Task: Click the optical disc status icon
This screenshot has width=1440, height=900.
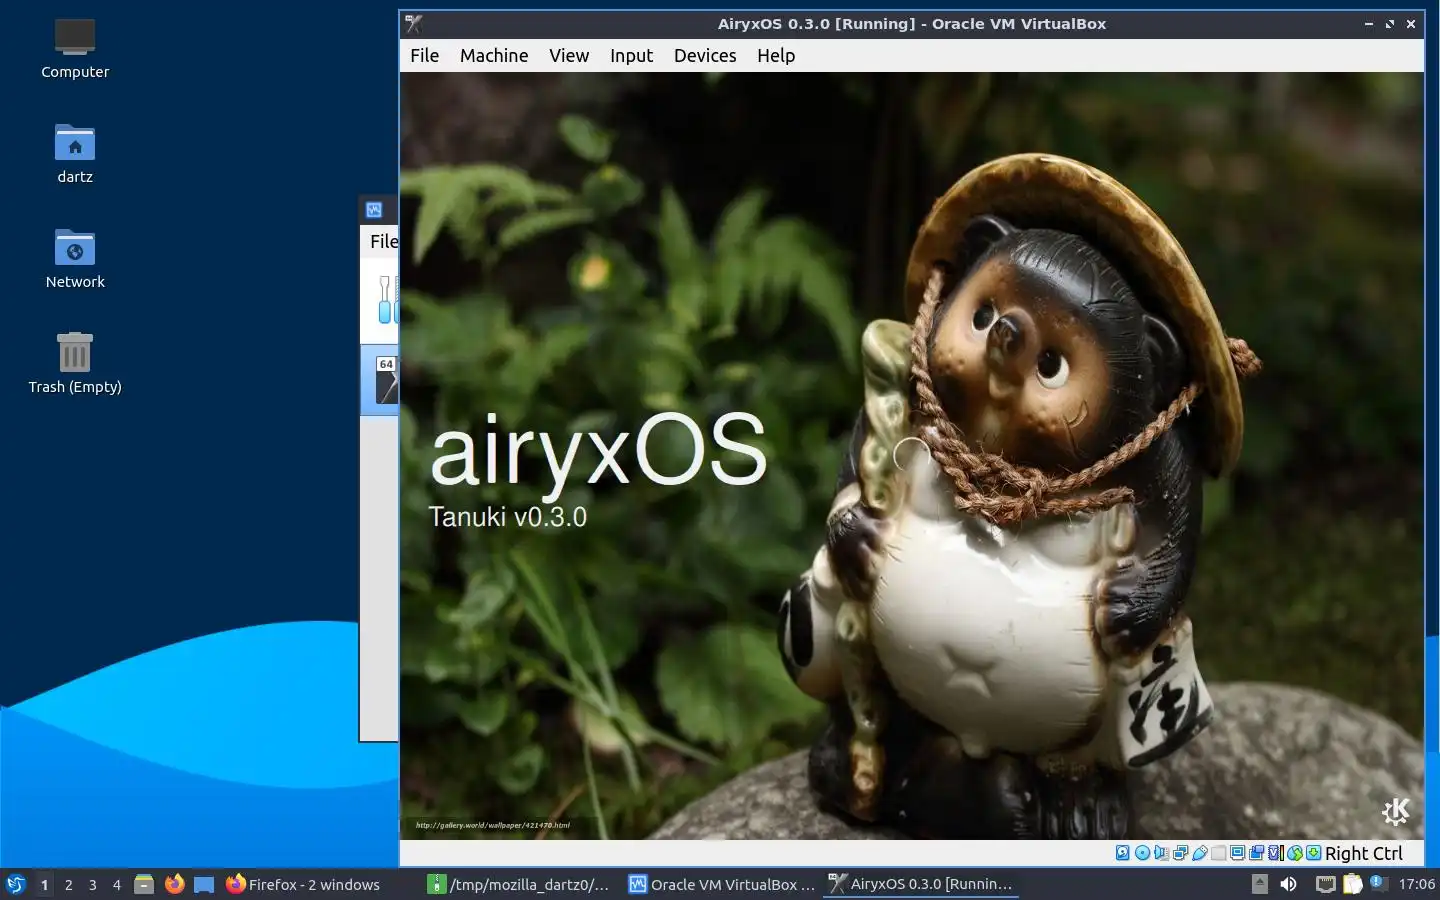Action: point(1142,853)
